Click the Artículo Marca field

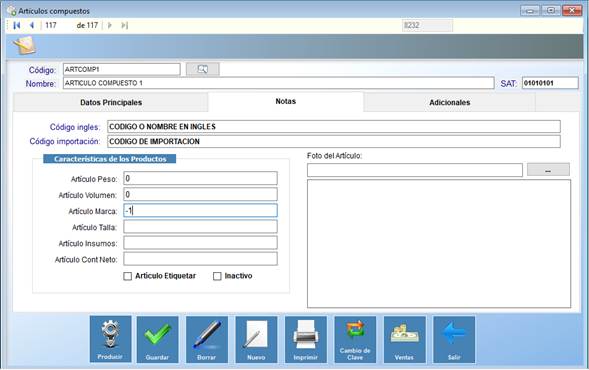point(201,210)
